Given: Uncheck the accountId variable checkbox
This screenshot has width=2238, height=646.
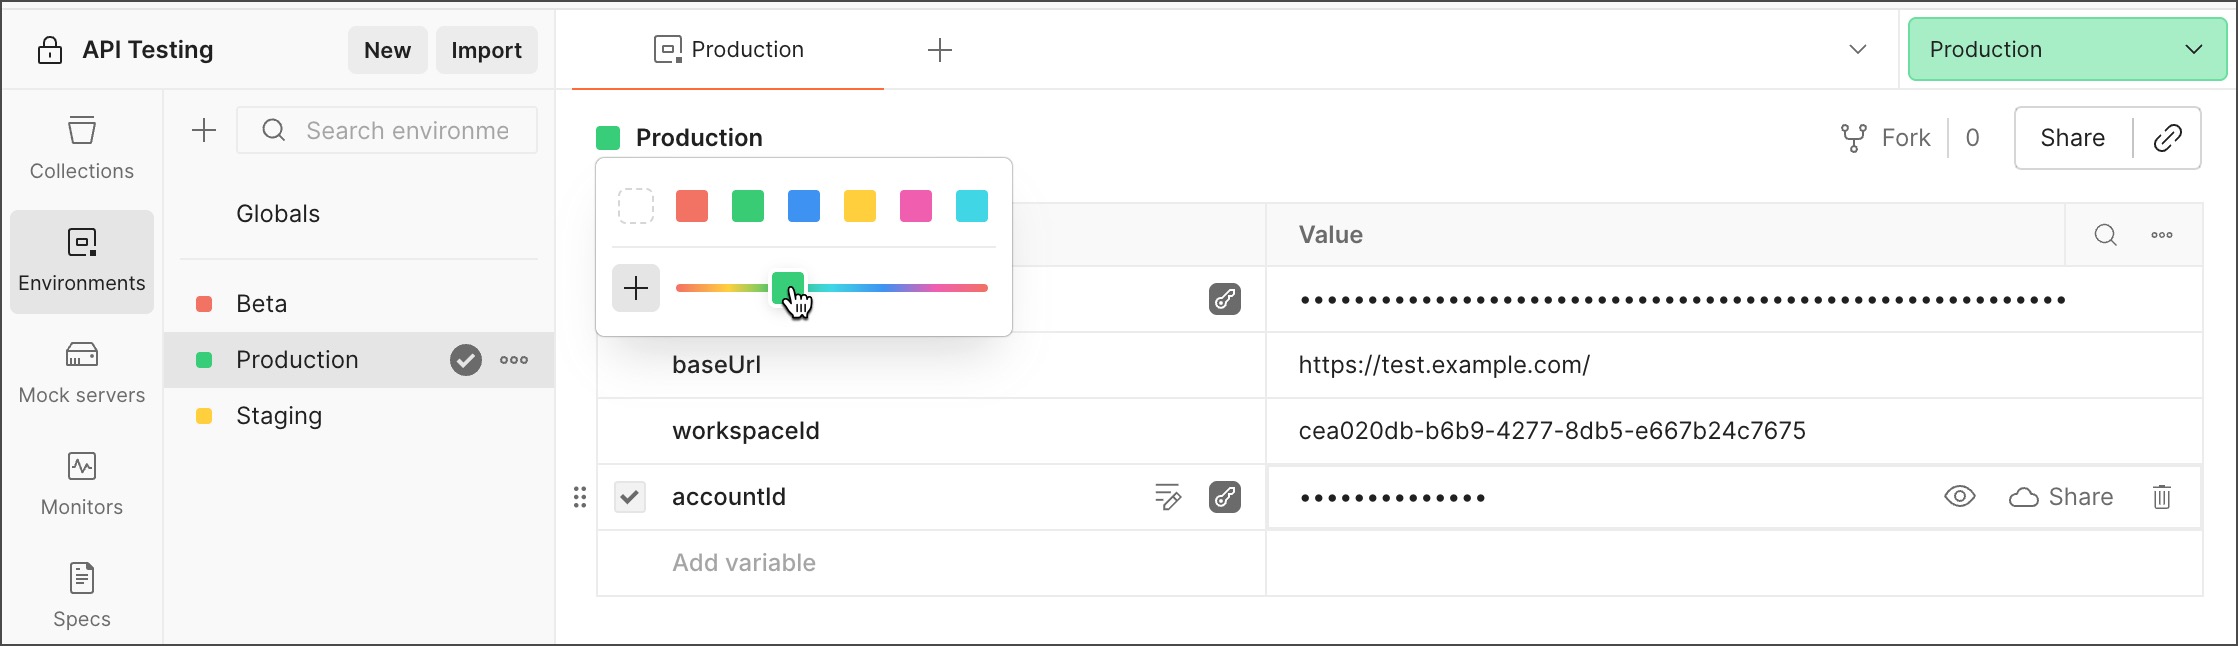Looking at the screenshot, I should (x=630, y=496).
